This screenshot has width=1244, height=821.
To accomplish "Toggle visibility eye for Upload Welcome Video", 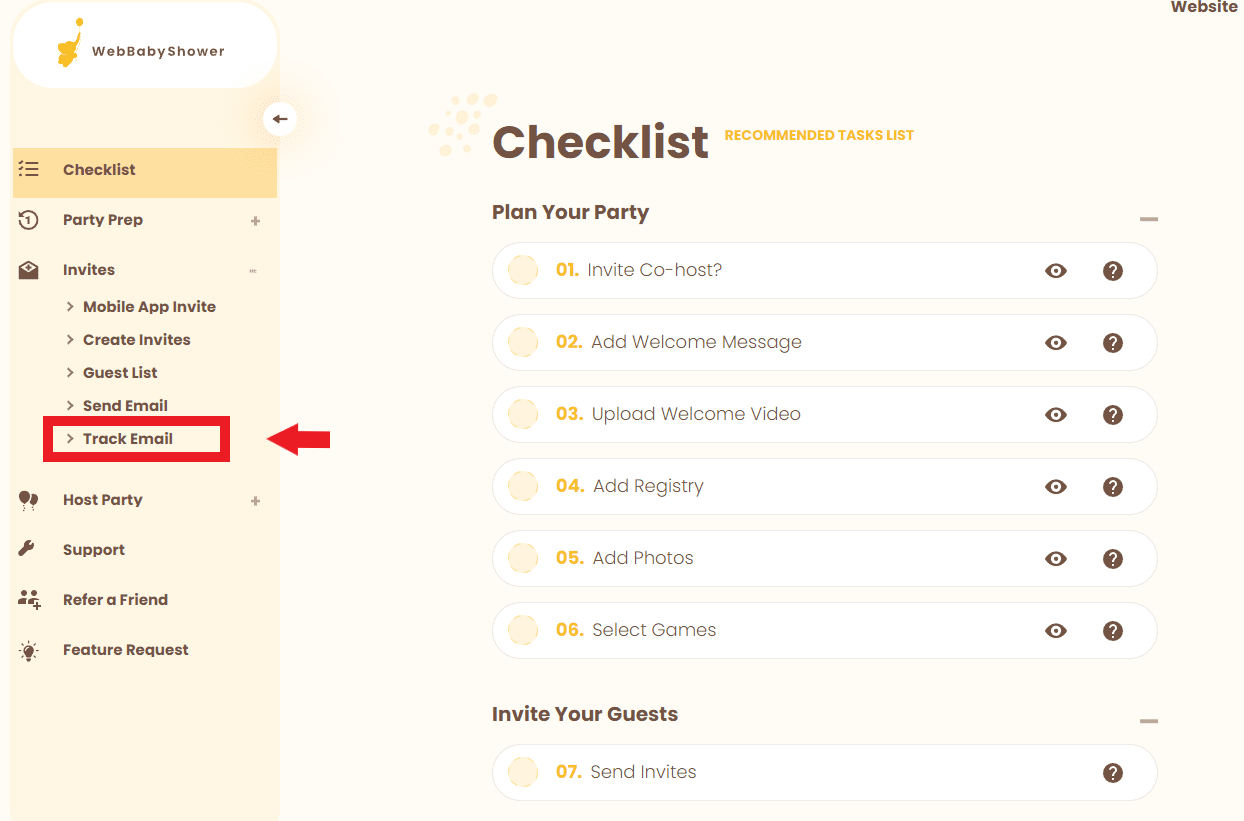I will 1056,414.
